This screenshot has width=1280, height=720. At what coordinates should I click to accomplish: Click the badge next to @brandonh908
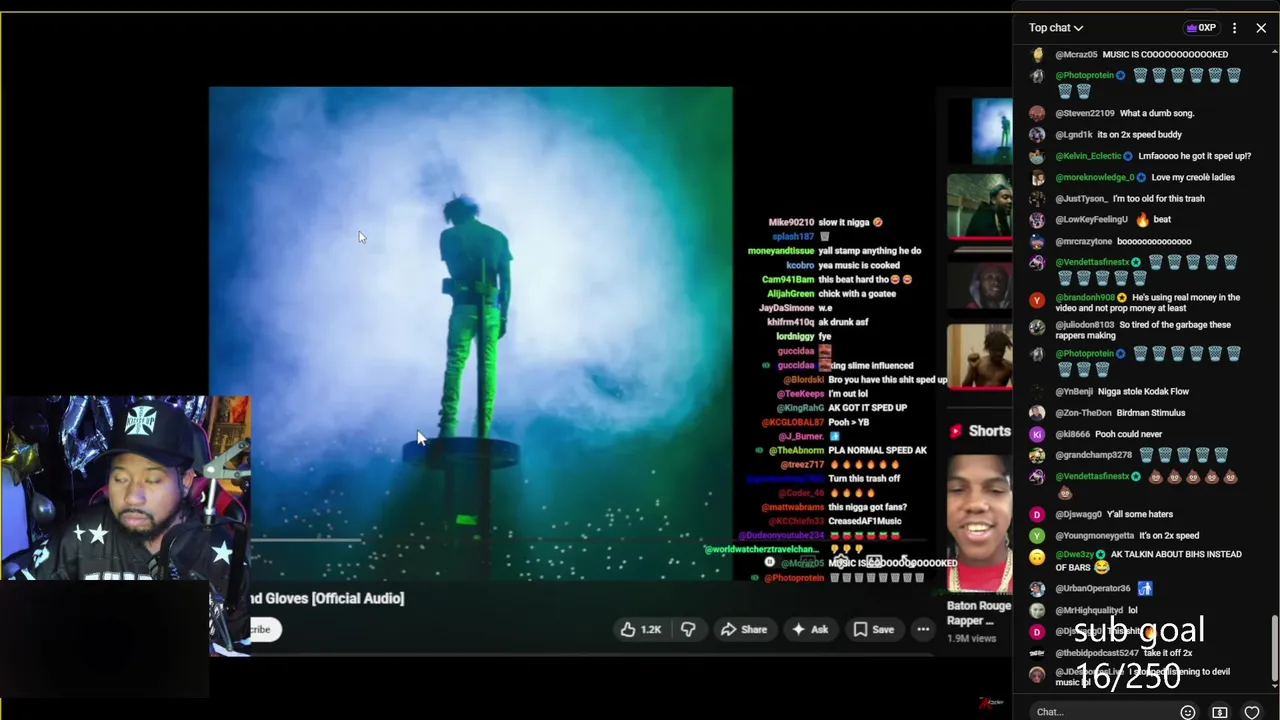tap(1123, 297)
